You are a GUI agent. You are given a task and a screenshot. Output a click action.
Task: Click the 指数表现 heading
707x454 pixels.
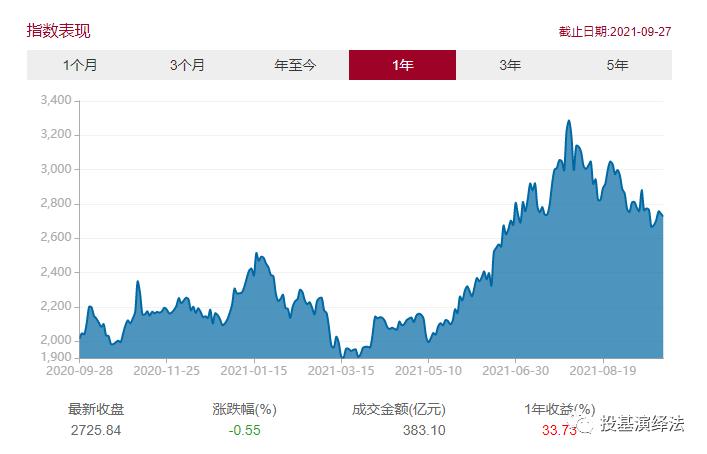[x=59, y=31]
